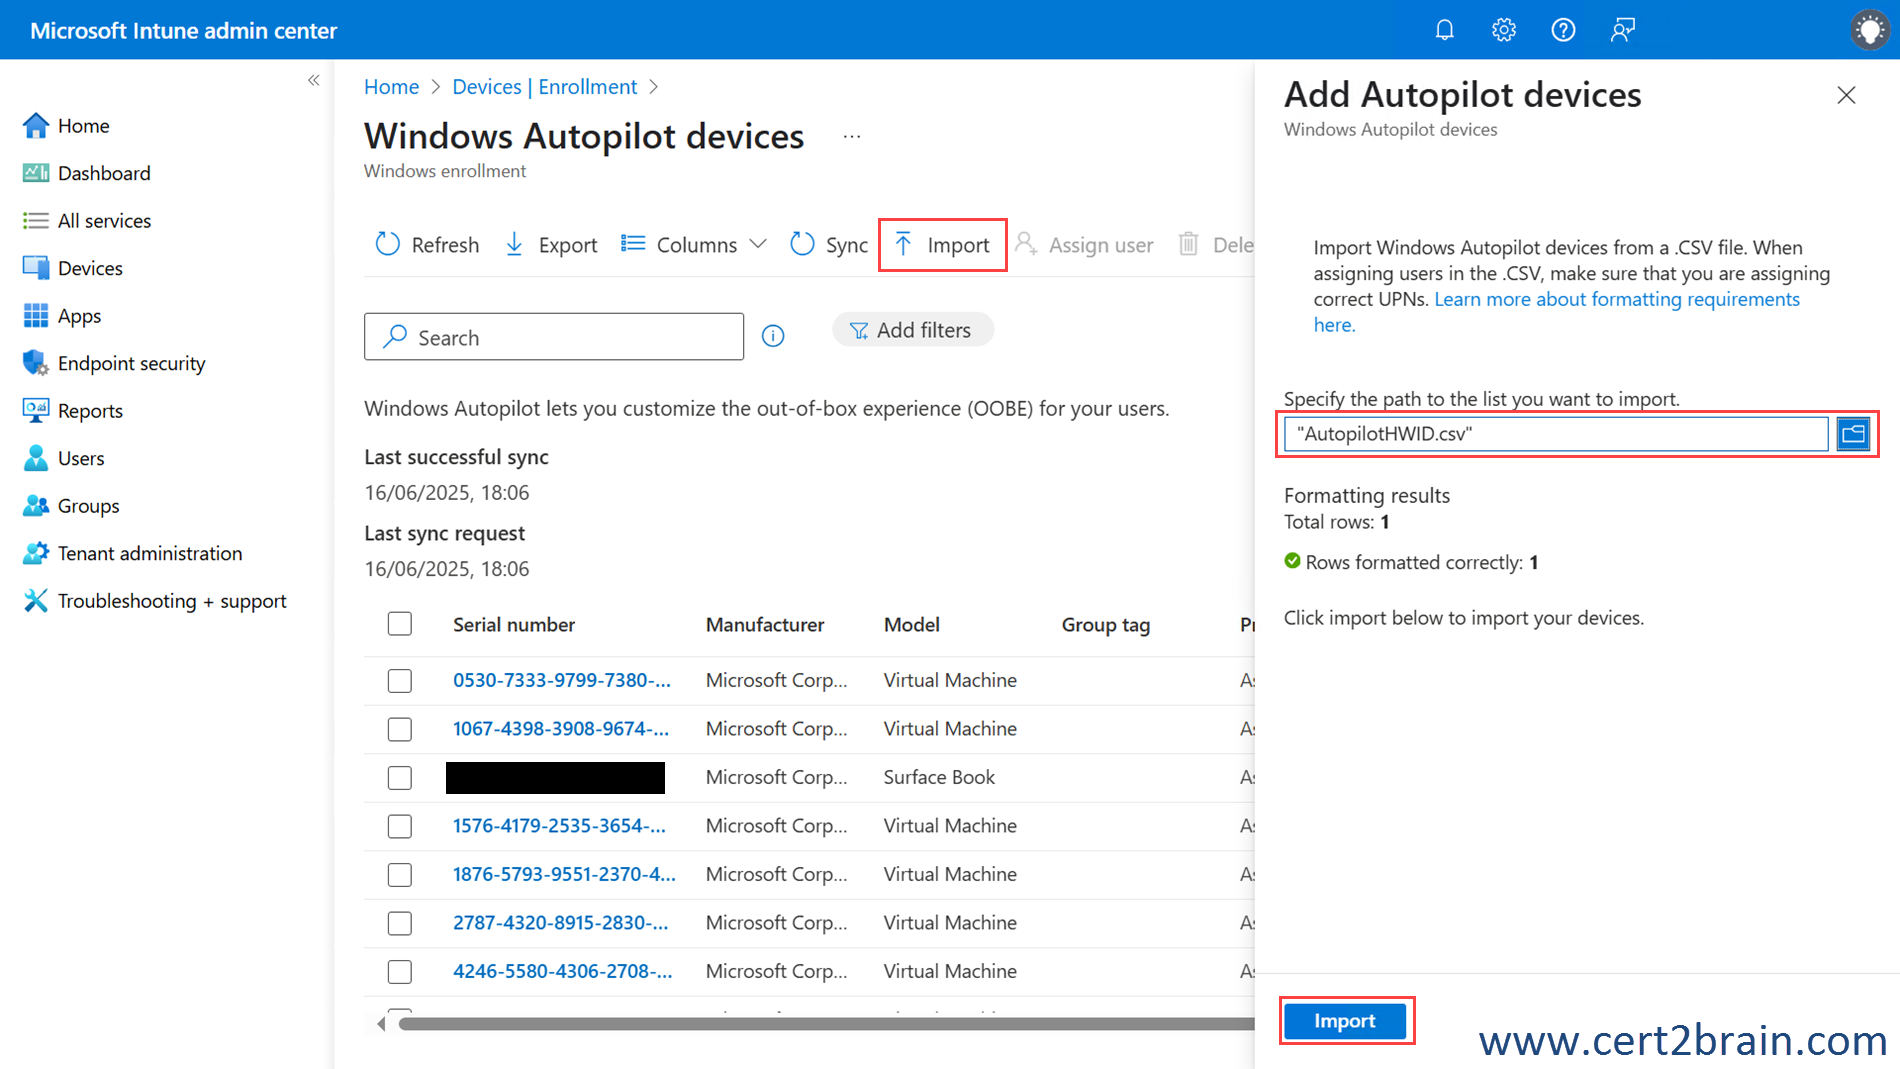Click the Add filters button
Screen dimensions: 1900x1069
pos(912,330)
